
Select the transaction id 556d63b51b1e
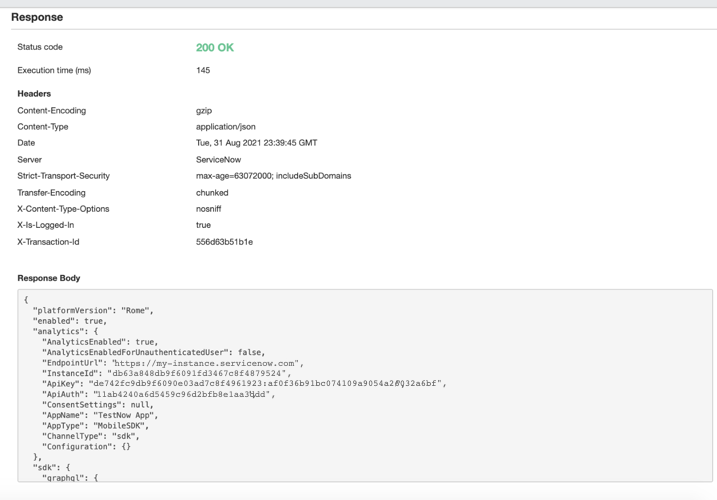point(224,242)
